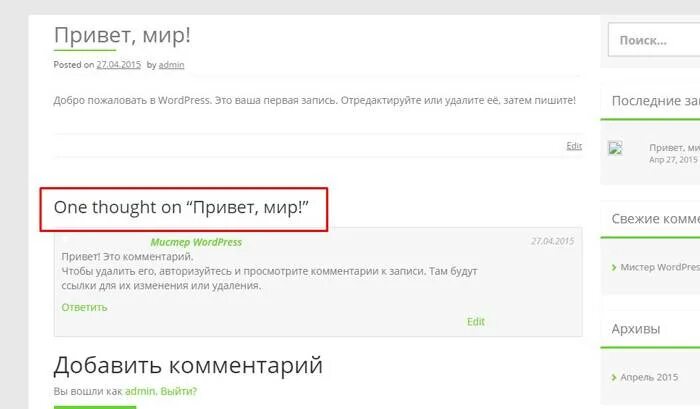The height and width of the screenshot is (409, 700).
Task: Click the "One thought on" comments heading
Action: (181, 208)
